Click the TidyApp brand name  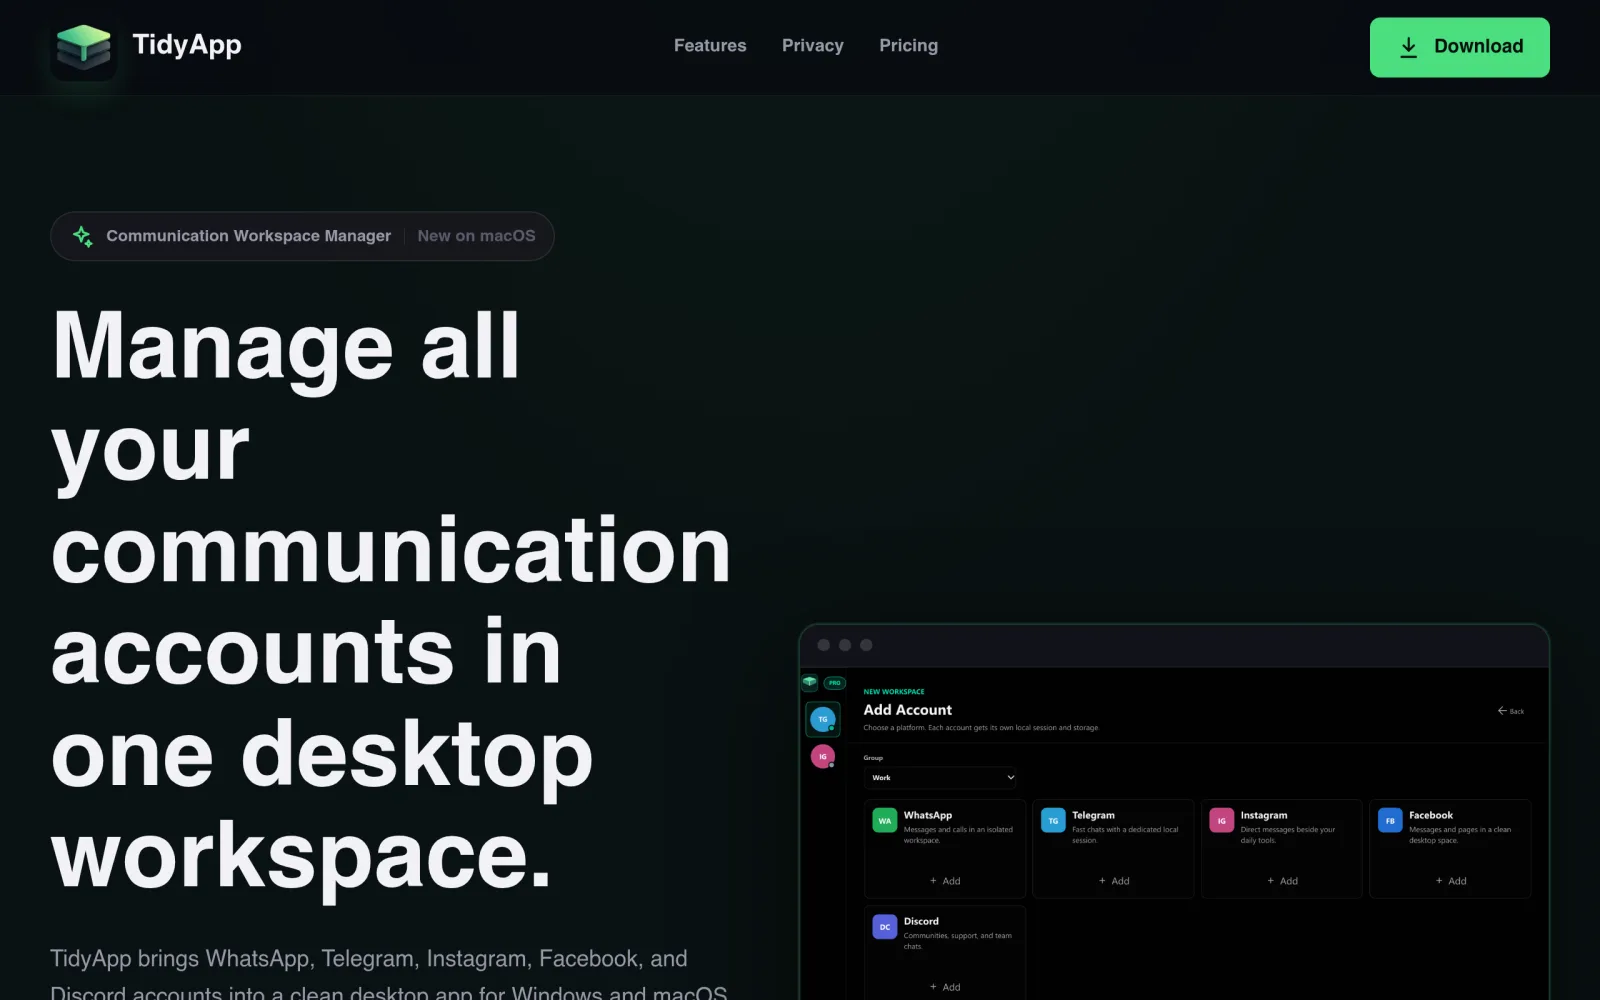pos(187,45)
